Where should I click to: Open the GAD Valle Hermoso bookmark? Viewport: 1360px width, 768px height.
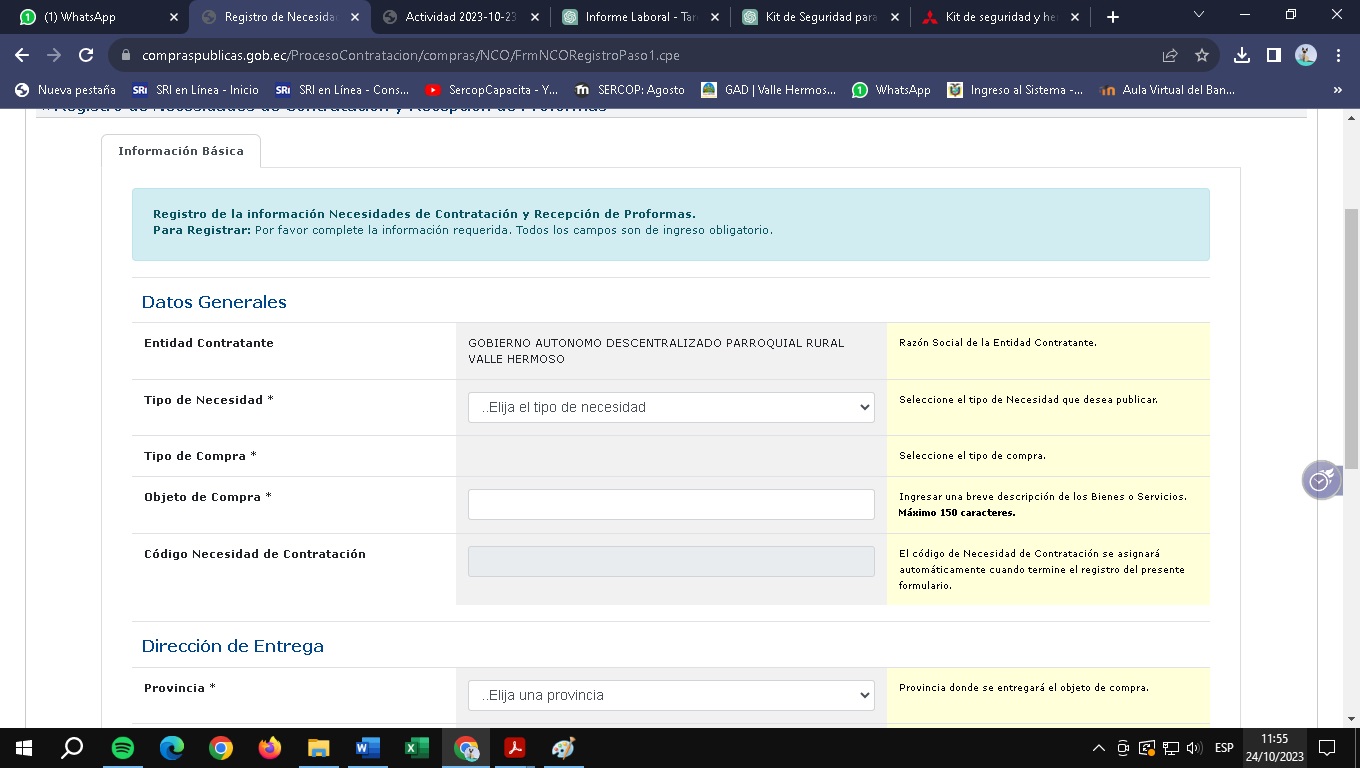tap(768, 90)
